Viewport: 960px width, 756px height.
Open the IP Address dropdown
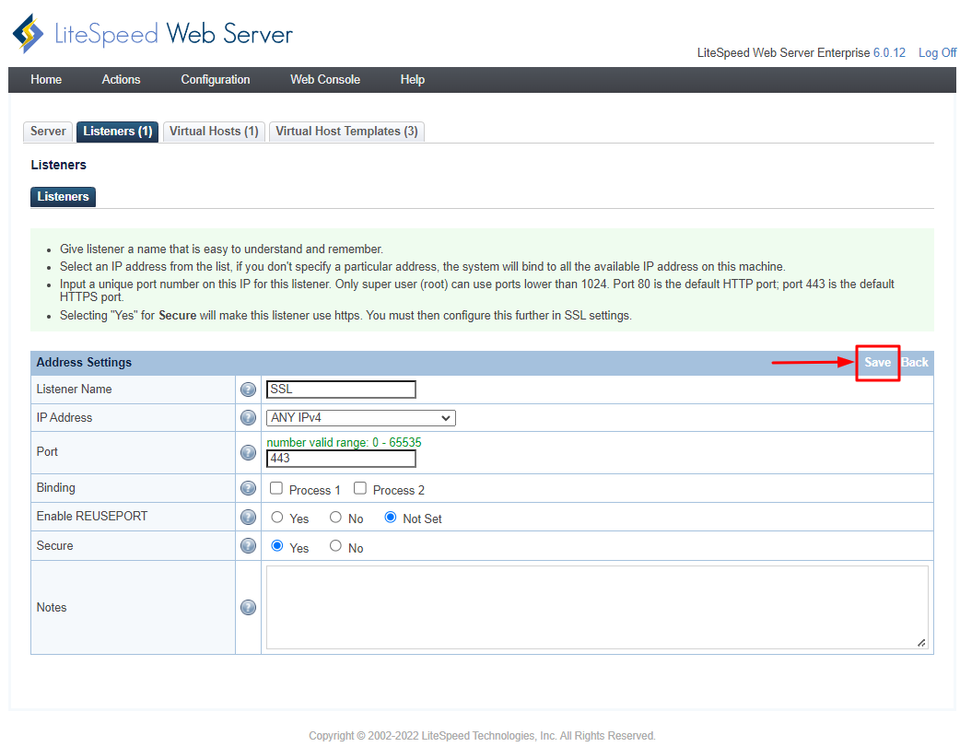coord(360,417)
